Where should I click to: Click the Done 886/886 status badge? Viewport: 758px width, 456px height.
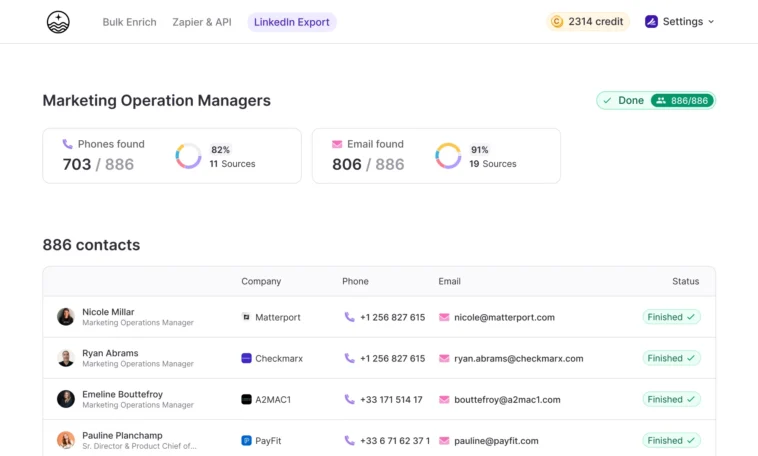coord(655,100)
